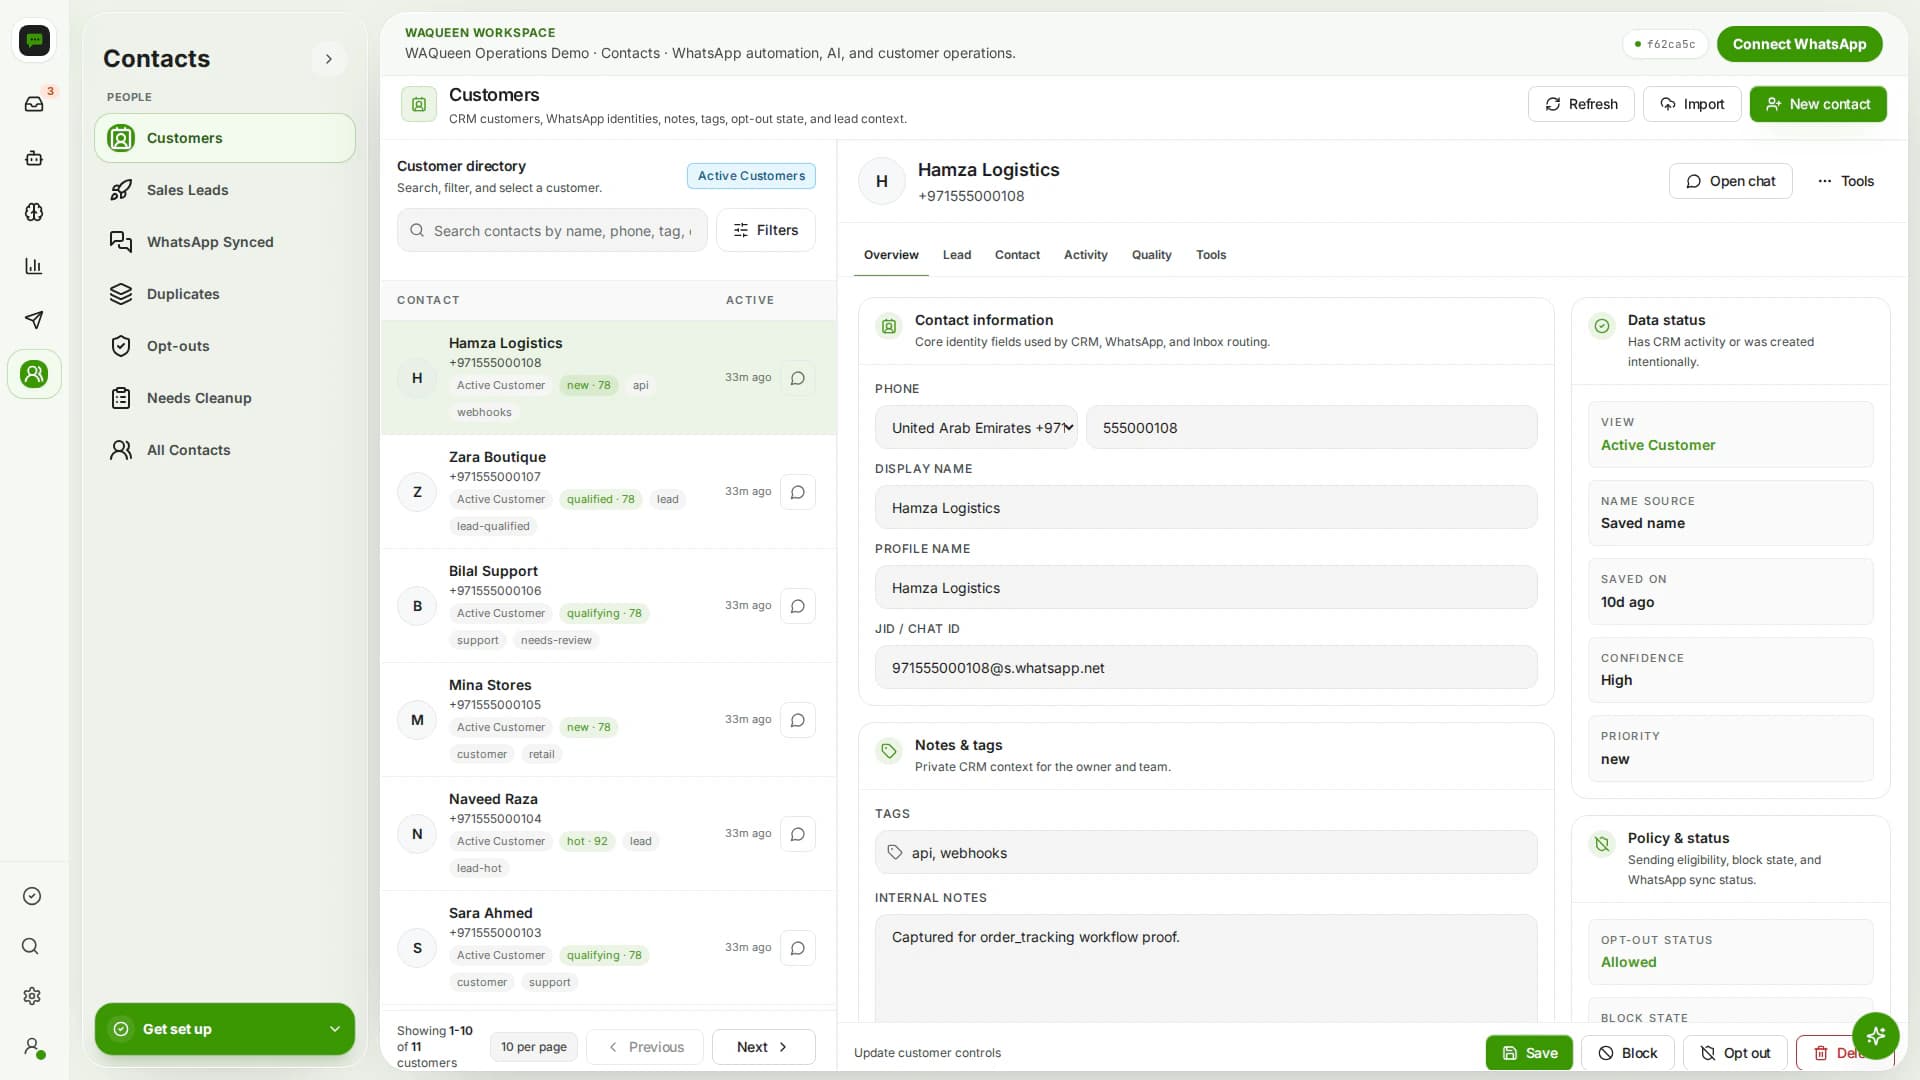
Task: Open chat bubble for Hamza Logistics row
Action: pyautogui.click(x=797, y=378)
